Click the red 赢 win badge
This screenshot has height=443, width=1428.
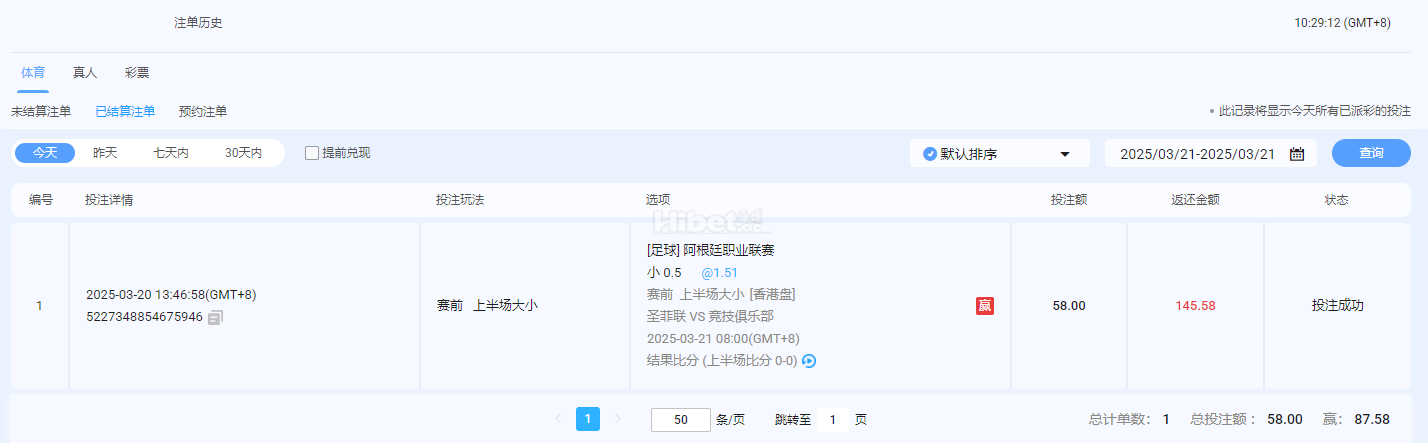click(985, 306)
